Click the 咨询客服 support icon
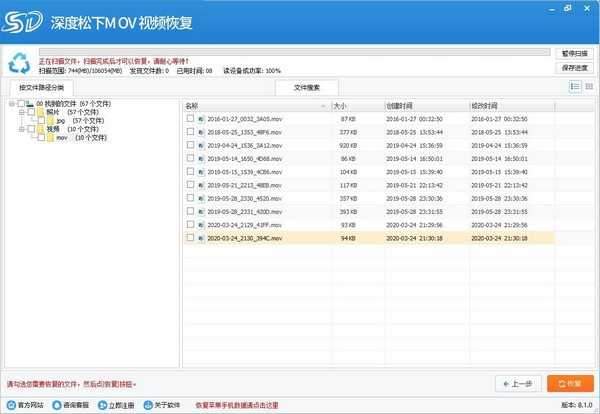This screenshot has width=600, height=414. [57, 405]
